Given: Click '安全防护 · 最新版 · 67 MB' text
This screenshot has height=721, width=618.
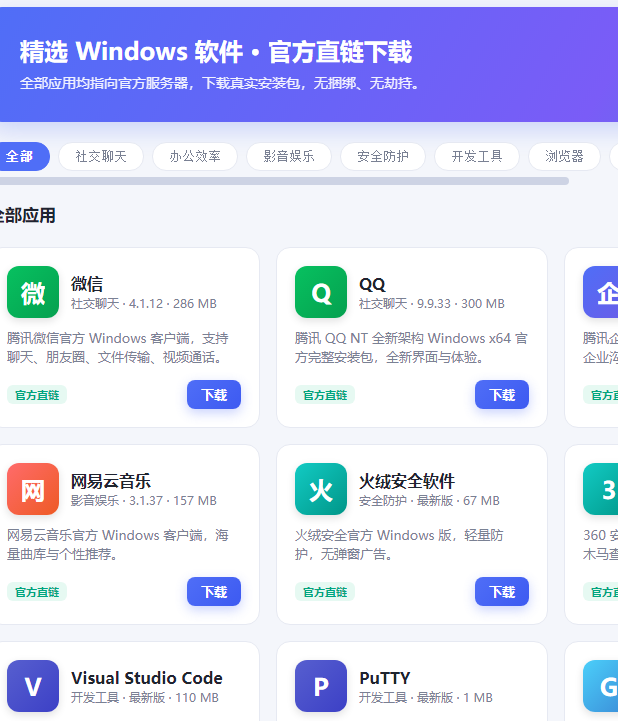Looking at the screenshot, I should click(429, 500).
